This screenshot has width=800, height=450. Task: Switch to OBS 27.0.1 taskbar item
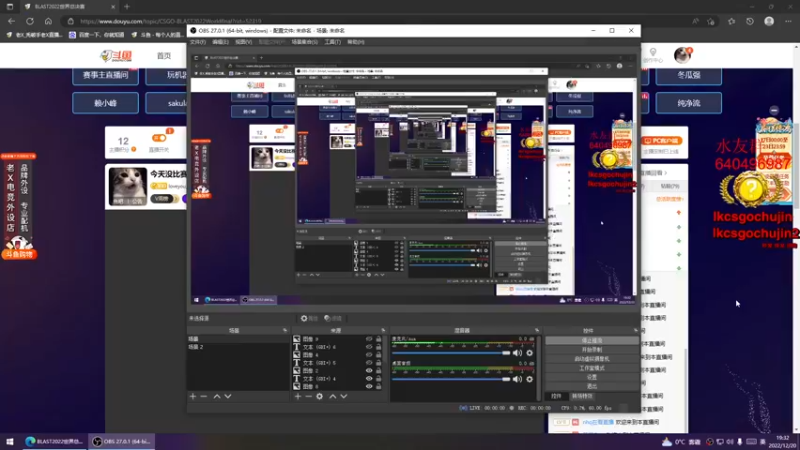(x=122, y=441)
